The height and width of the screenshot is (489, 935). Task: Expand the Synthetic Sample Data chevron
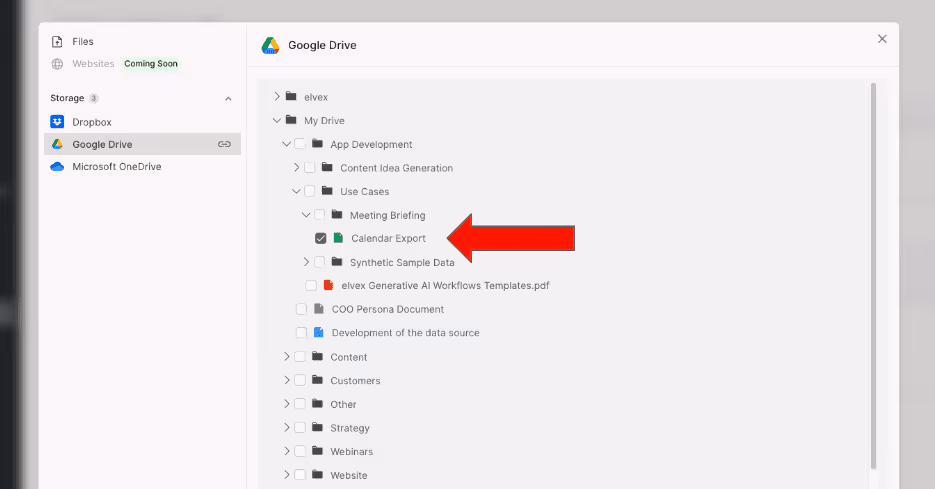point(306,262)
